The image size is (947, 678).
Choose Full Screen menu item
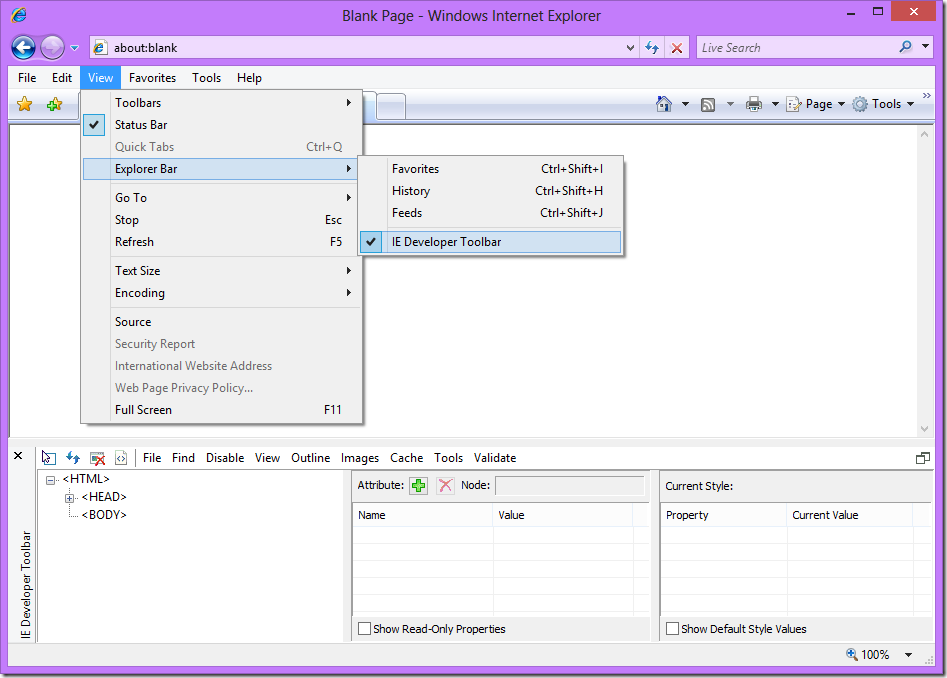(x=222, y=410)
